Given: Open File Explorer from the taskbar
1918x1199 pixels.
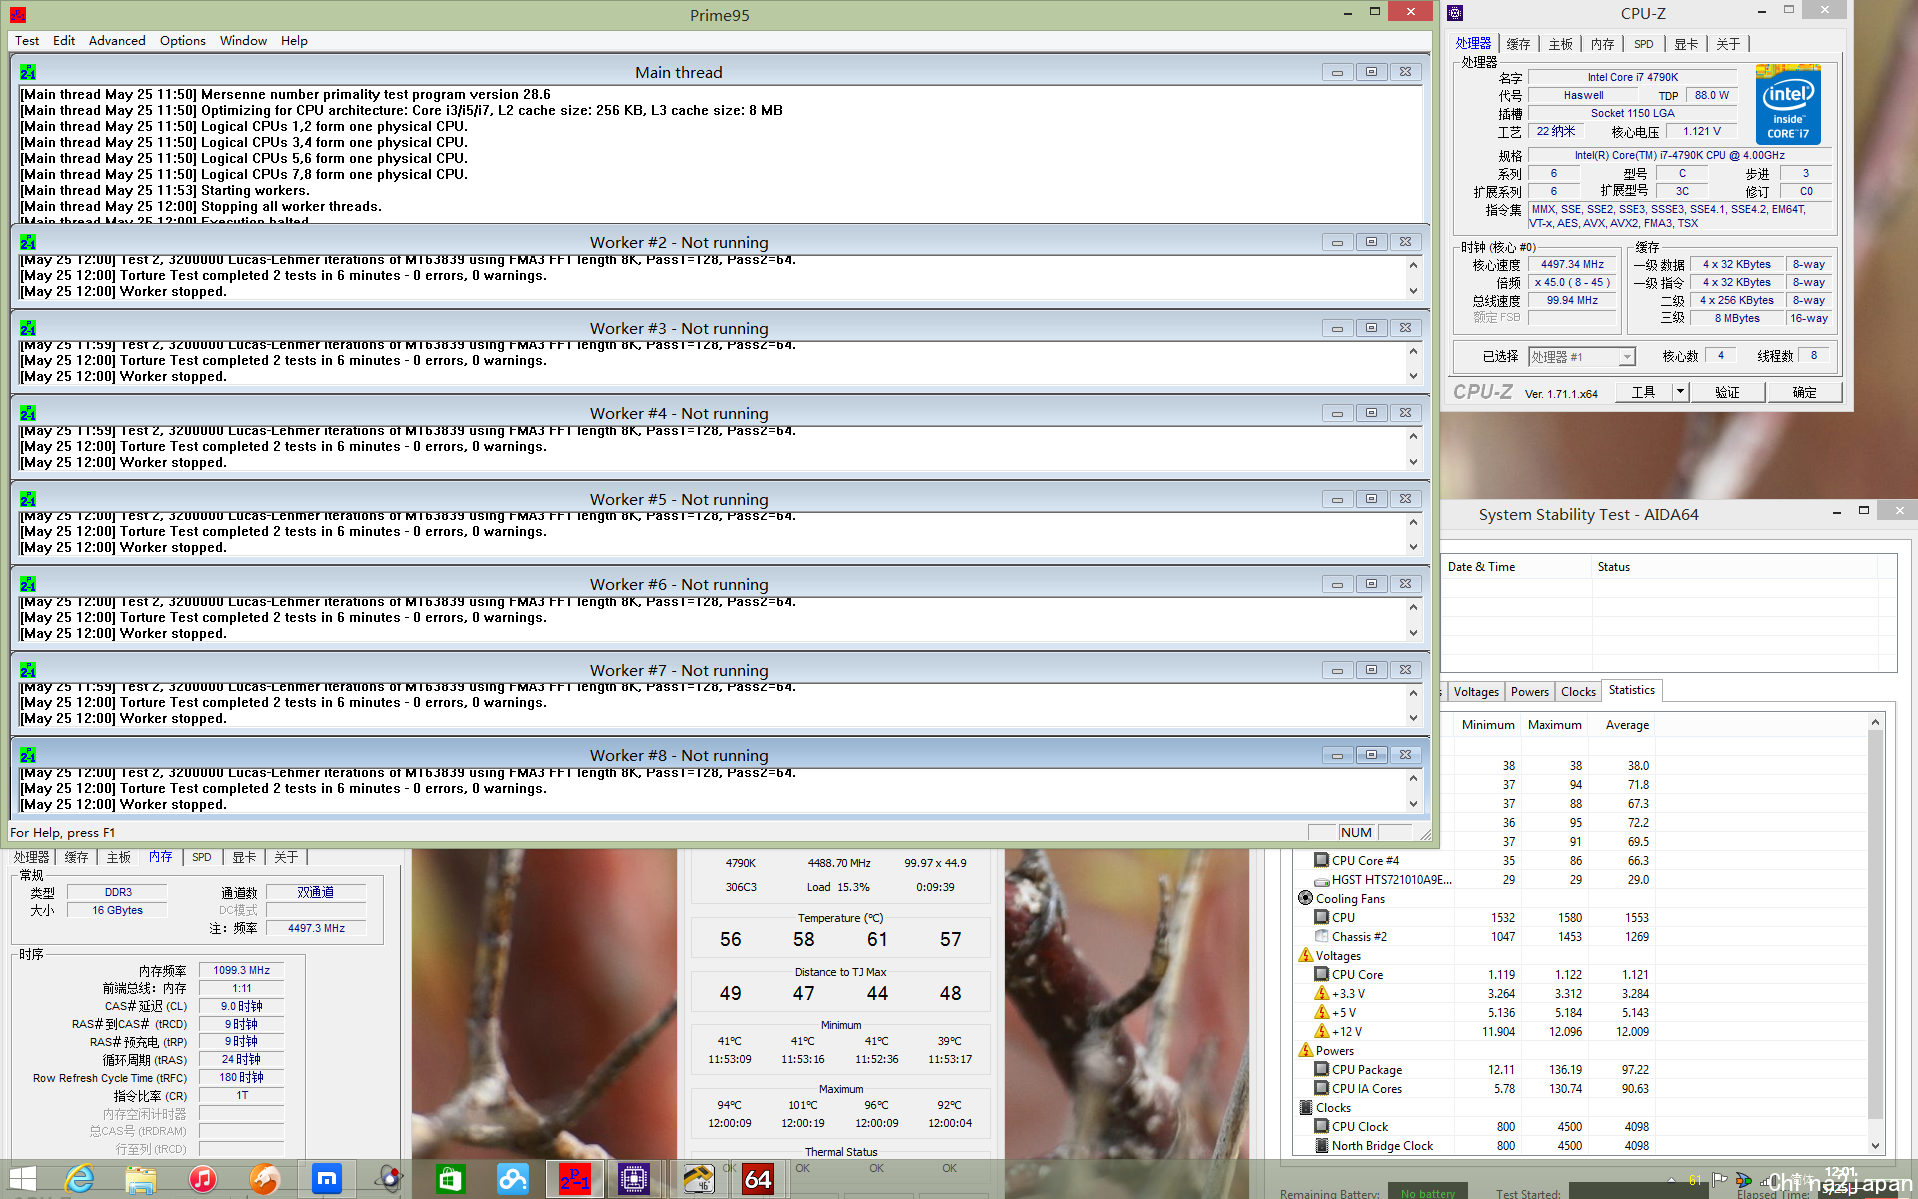Looking at the screenshot, I should click(x=141, y=1179).
